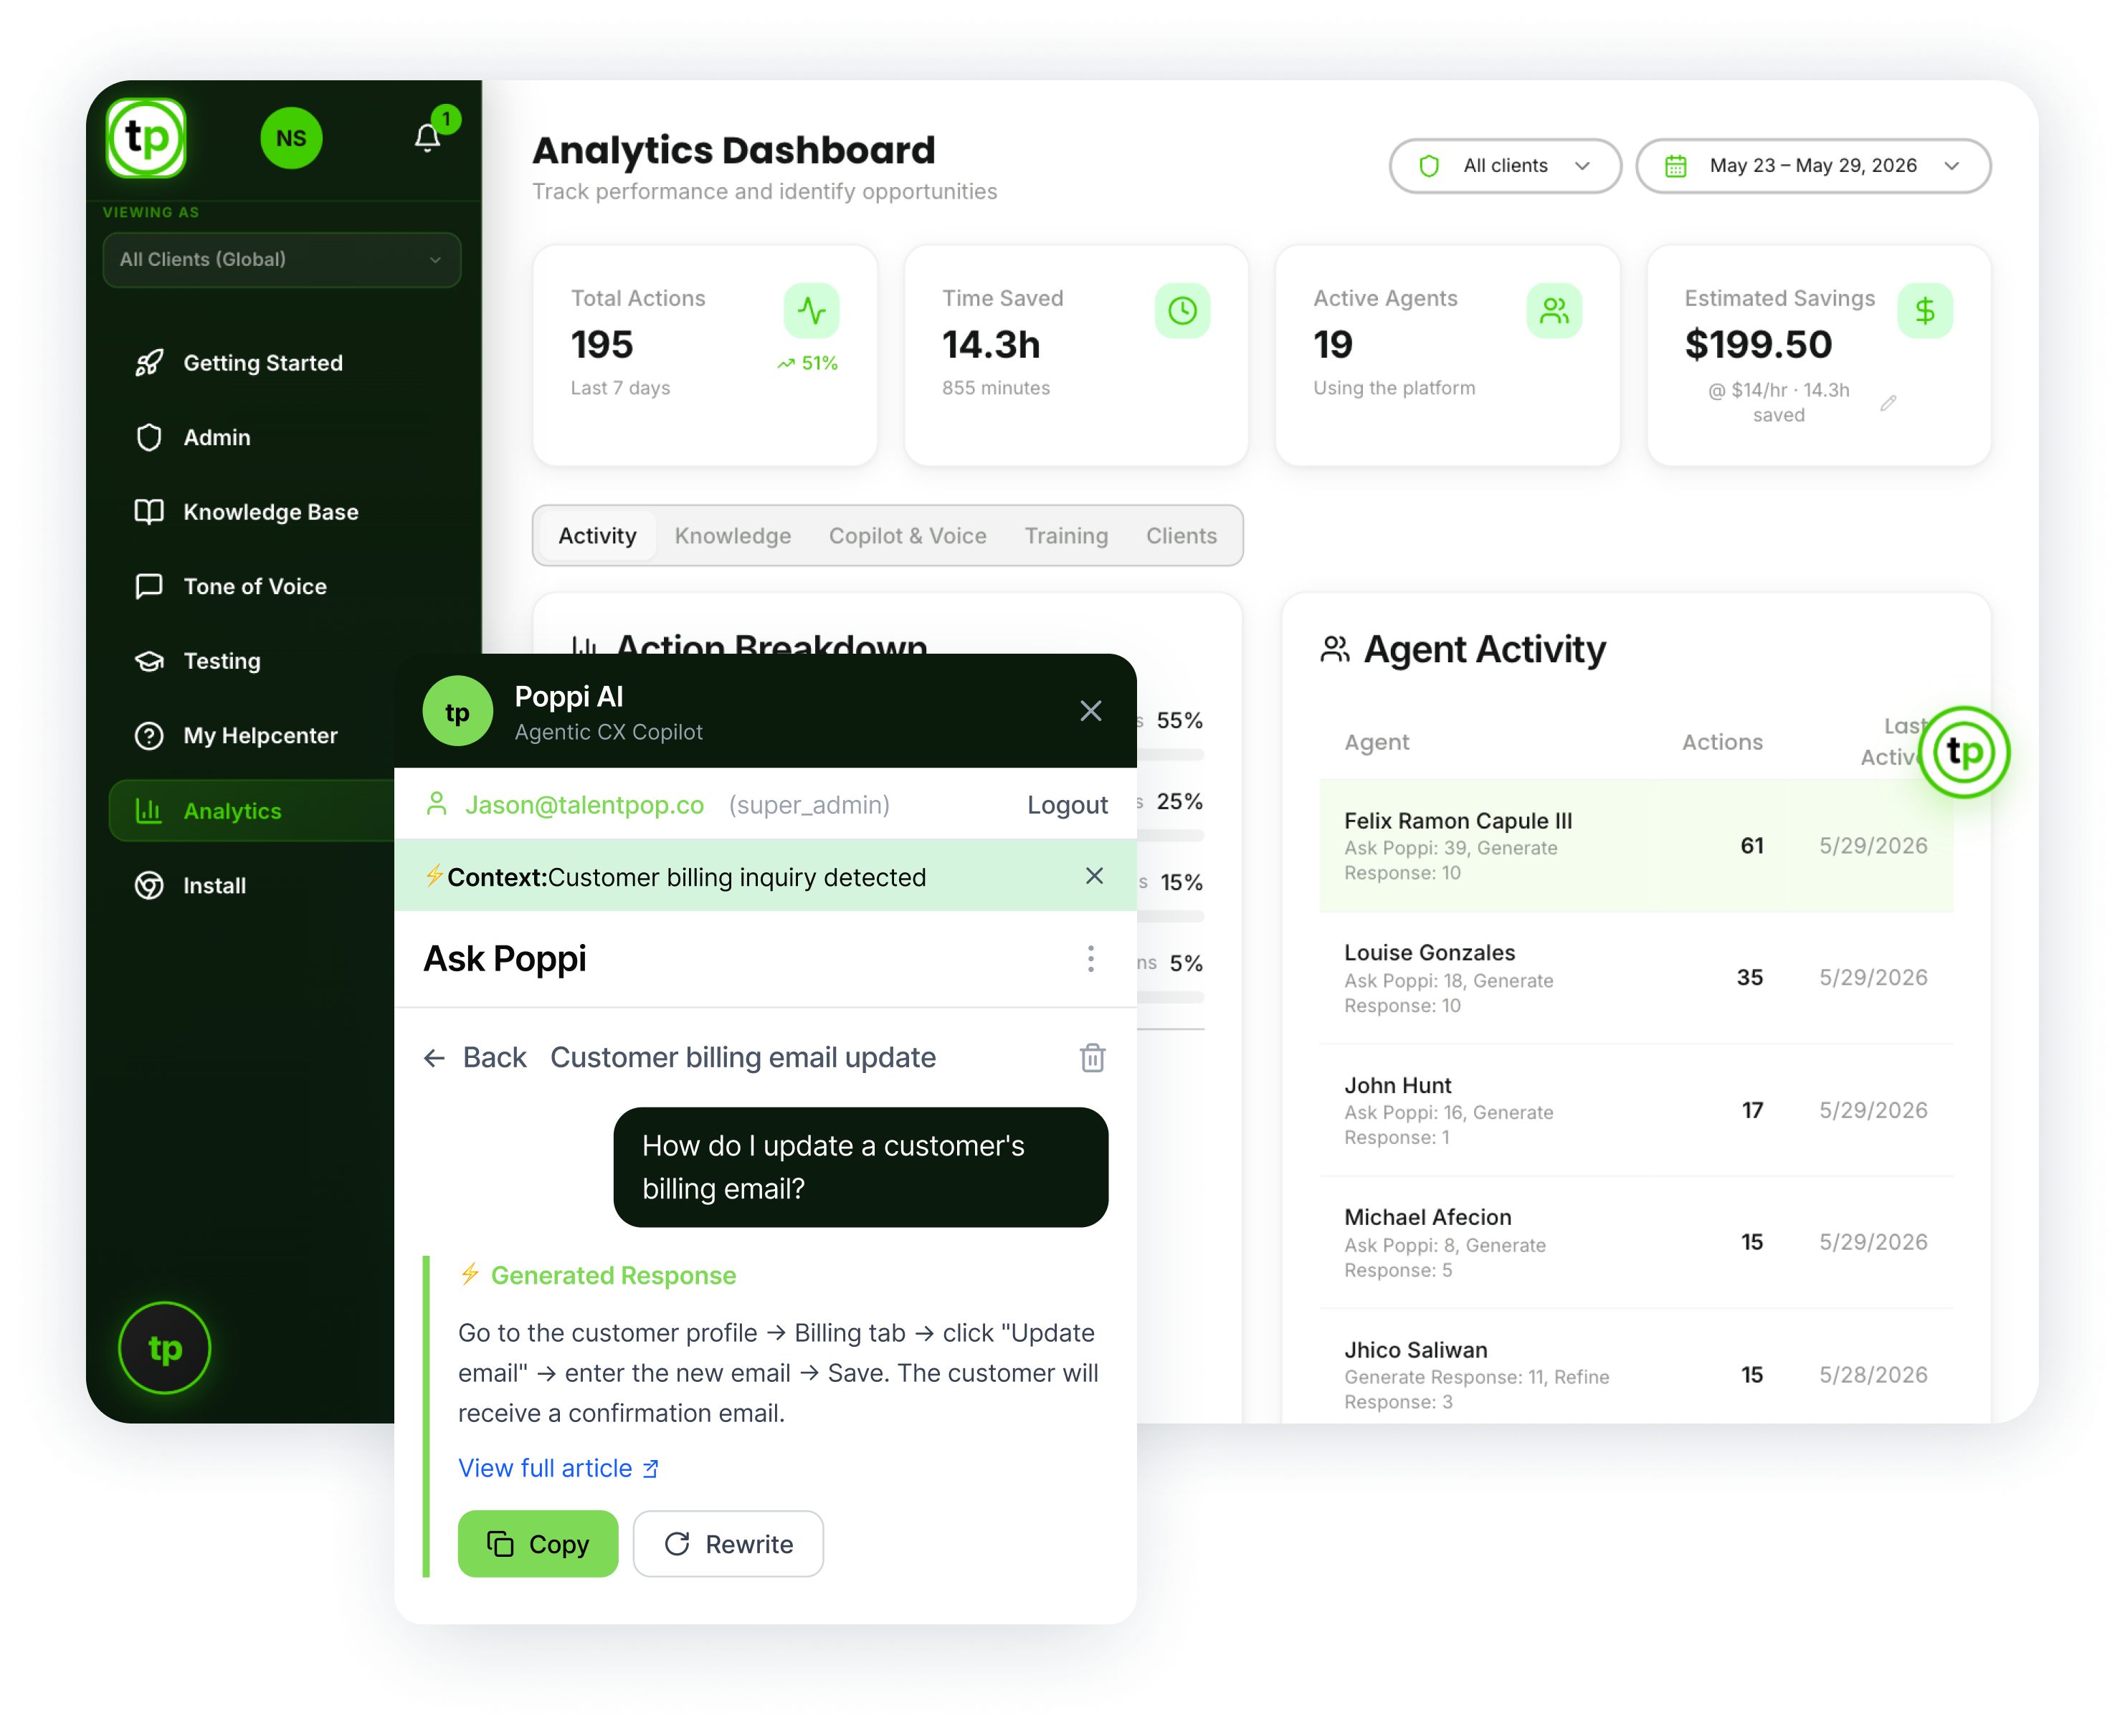Edit hourly rate with pencil icon
2125x1736 pixels.
(x=1888, y=403)
